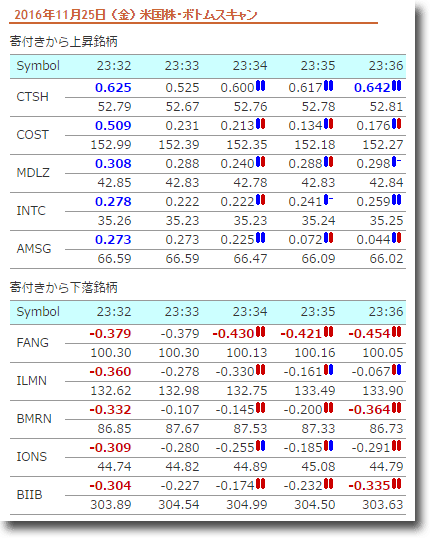Click the candlestick icon beside BIIB -0.335

(397, 484)
